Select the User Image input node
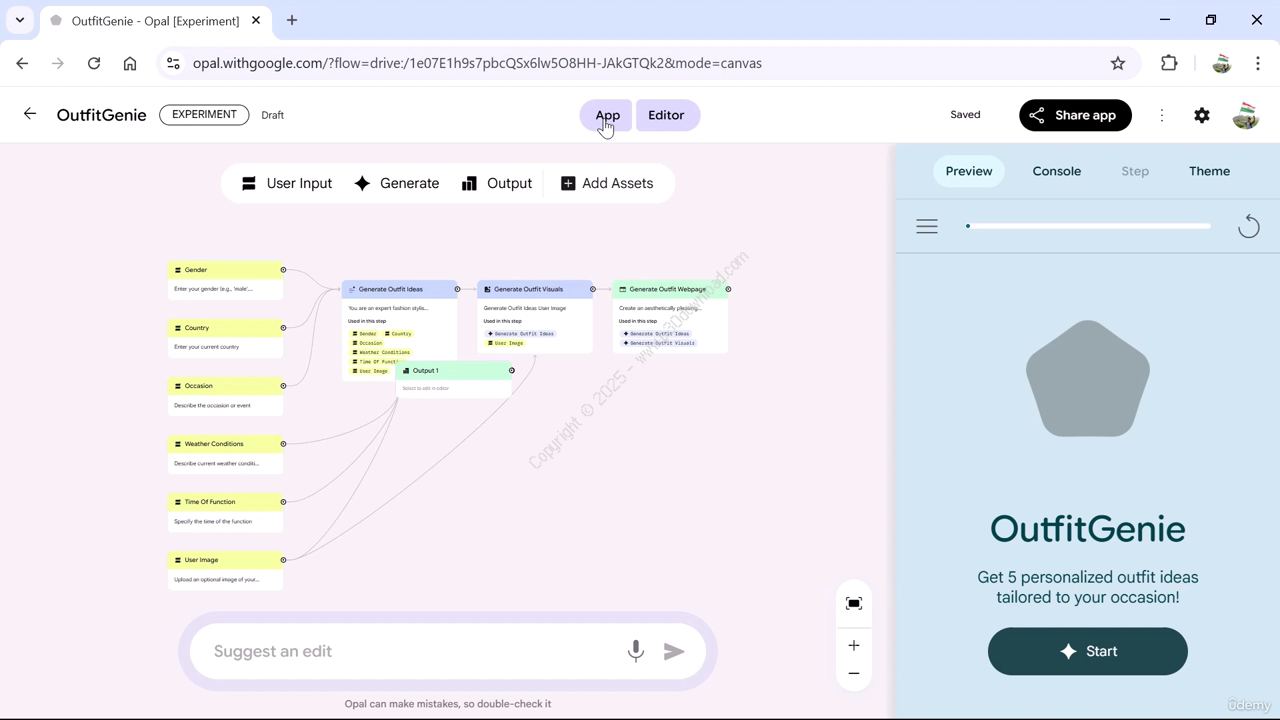The height and width of the screenshot is (720, 1280). point(225,570)
